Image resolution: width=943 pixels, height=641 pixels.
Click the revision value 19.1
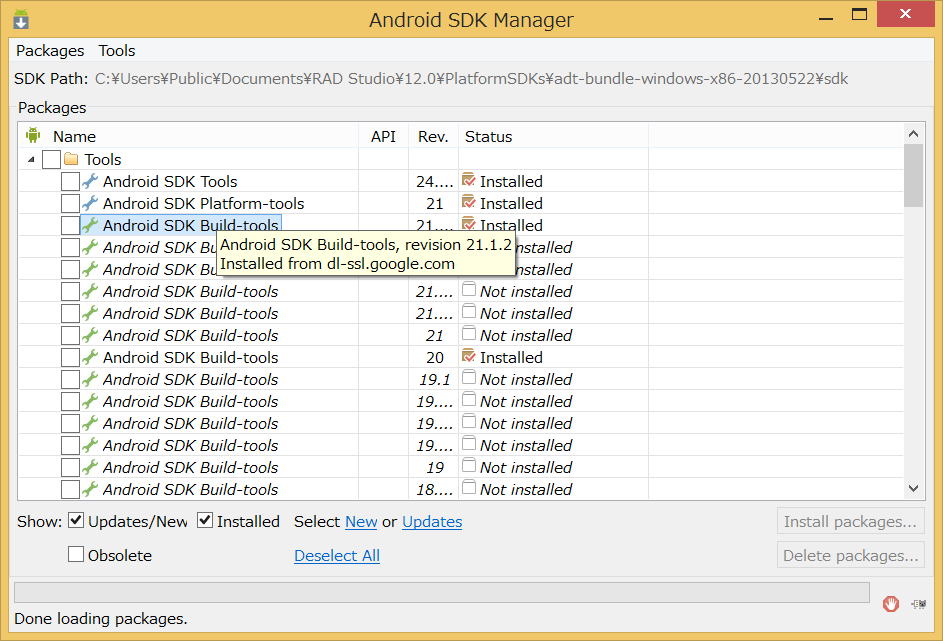click(435, 379)
